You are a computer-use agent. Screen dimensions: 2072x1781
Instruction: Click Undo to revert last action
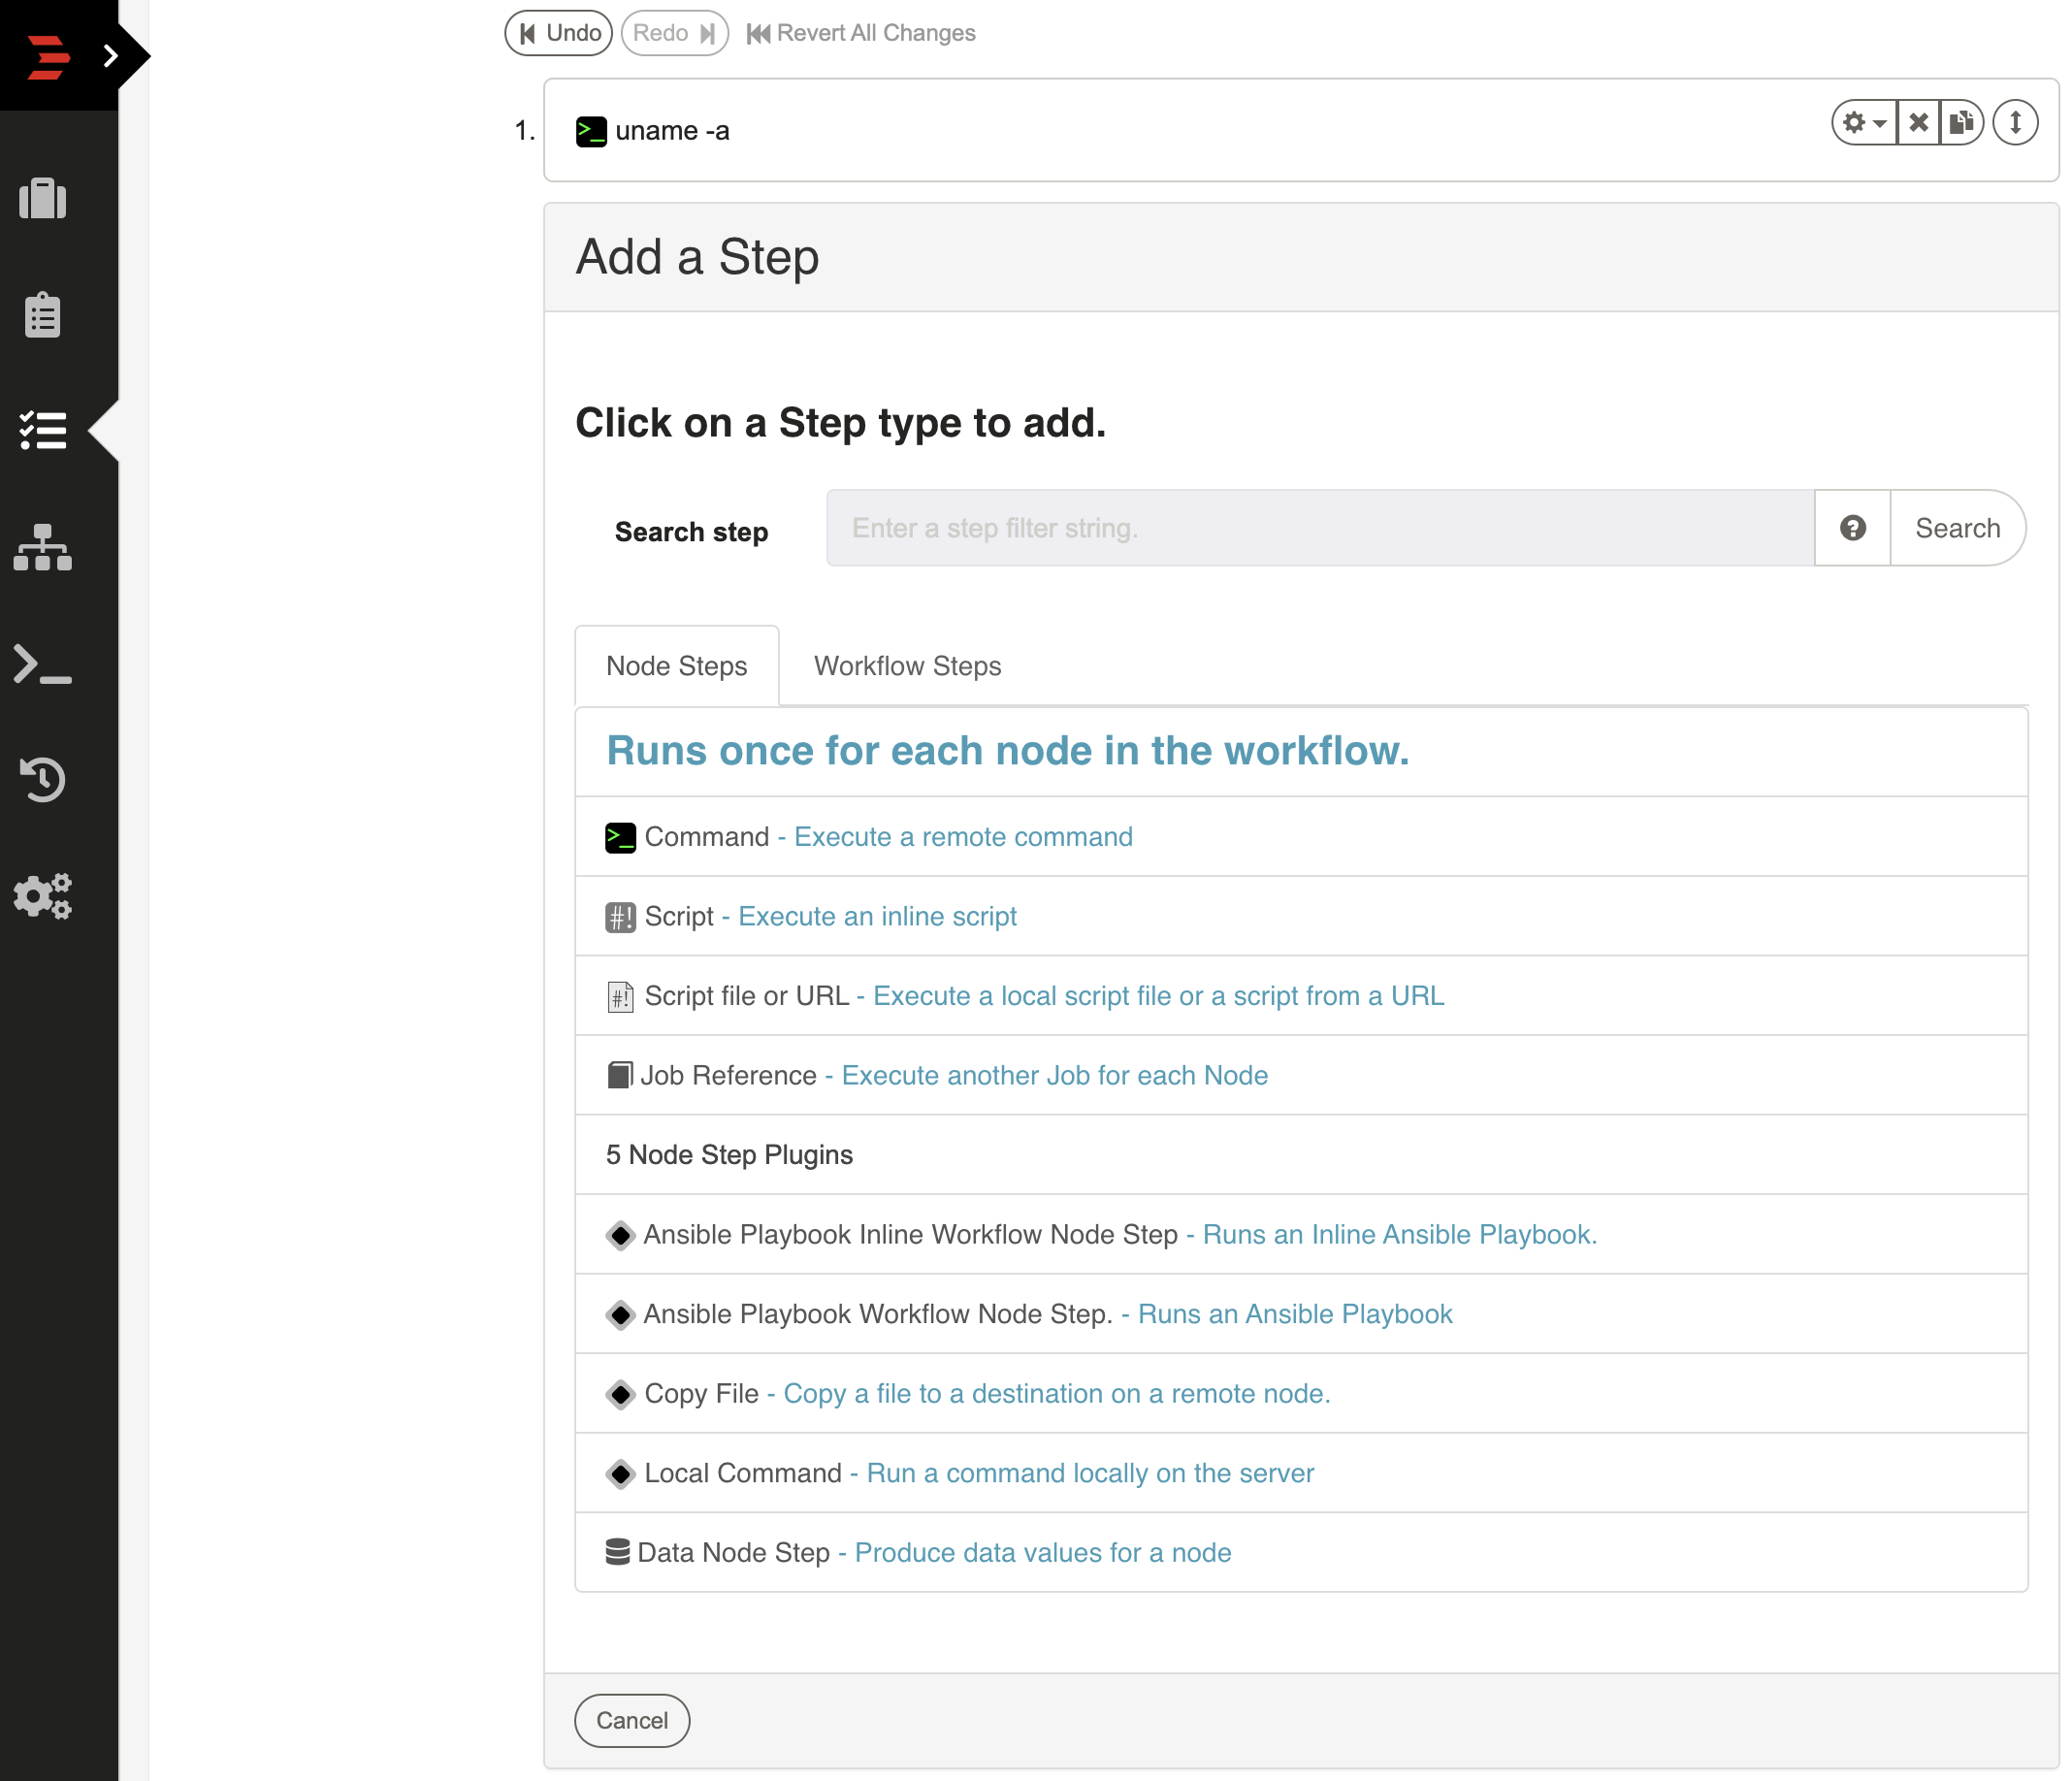click(562, 34)
